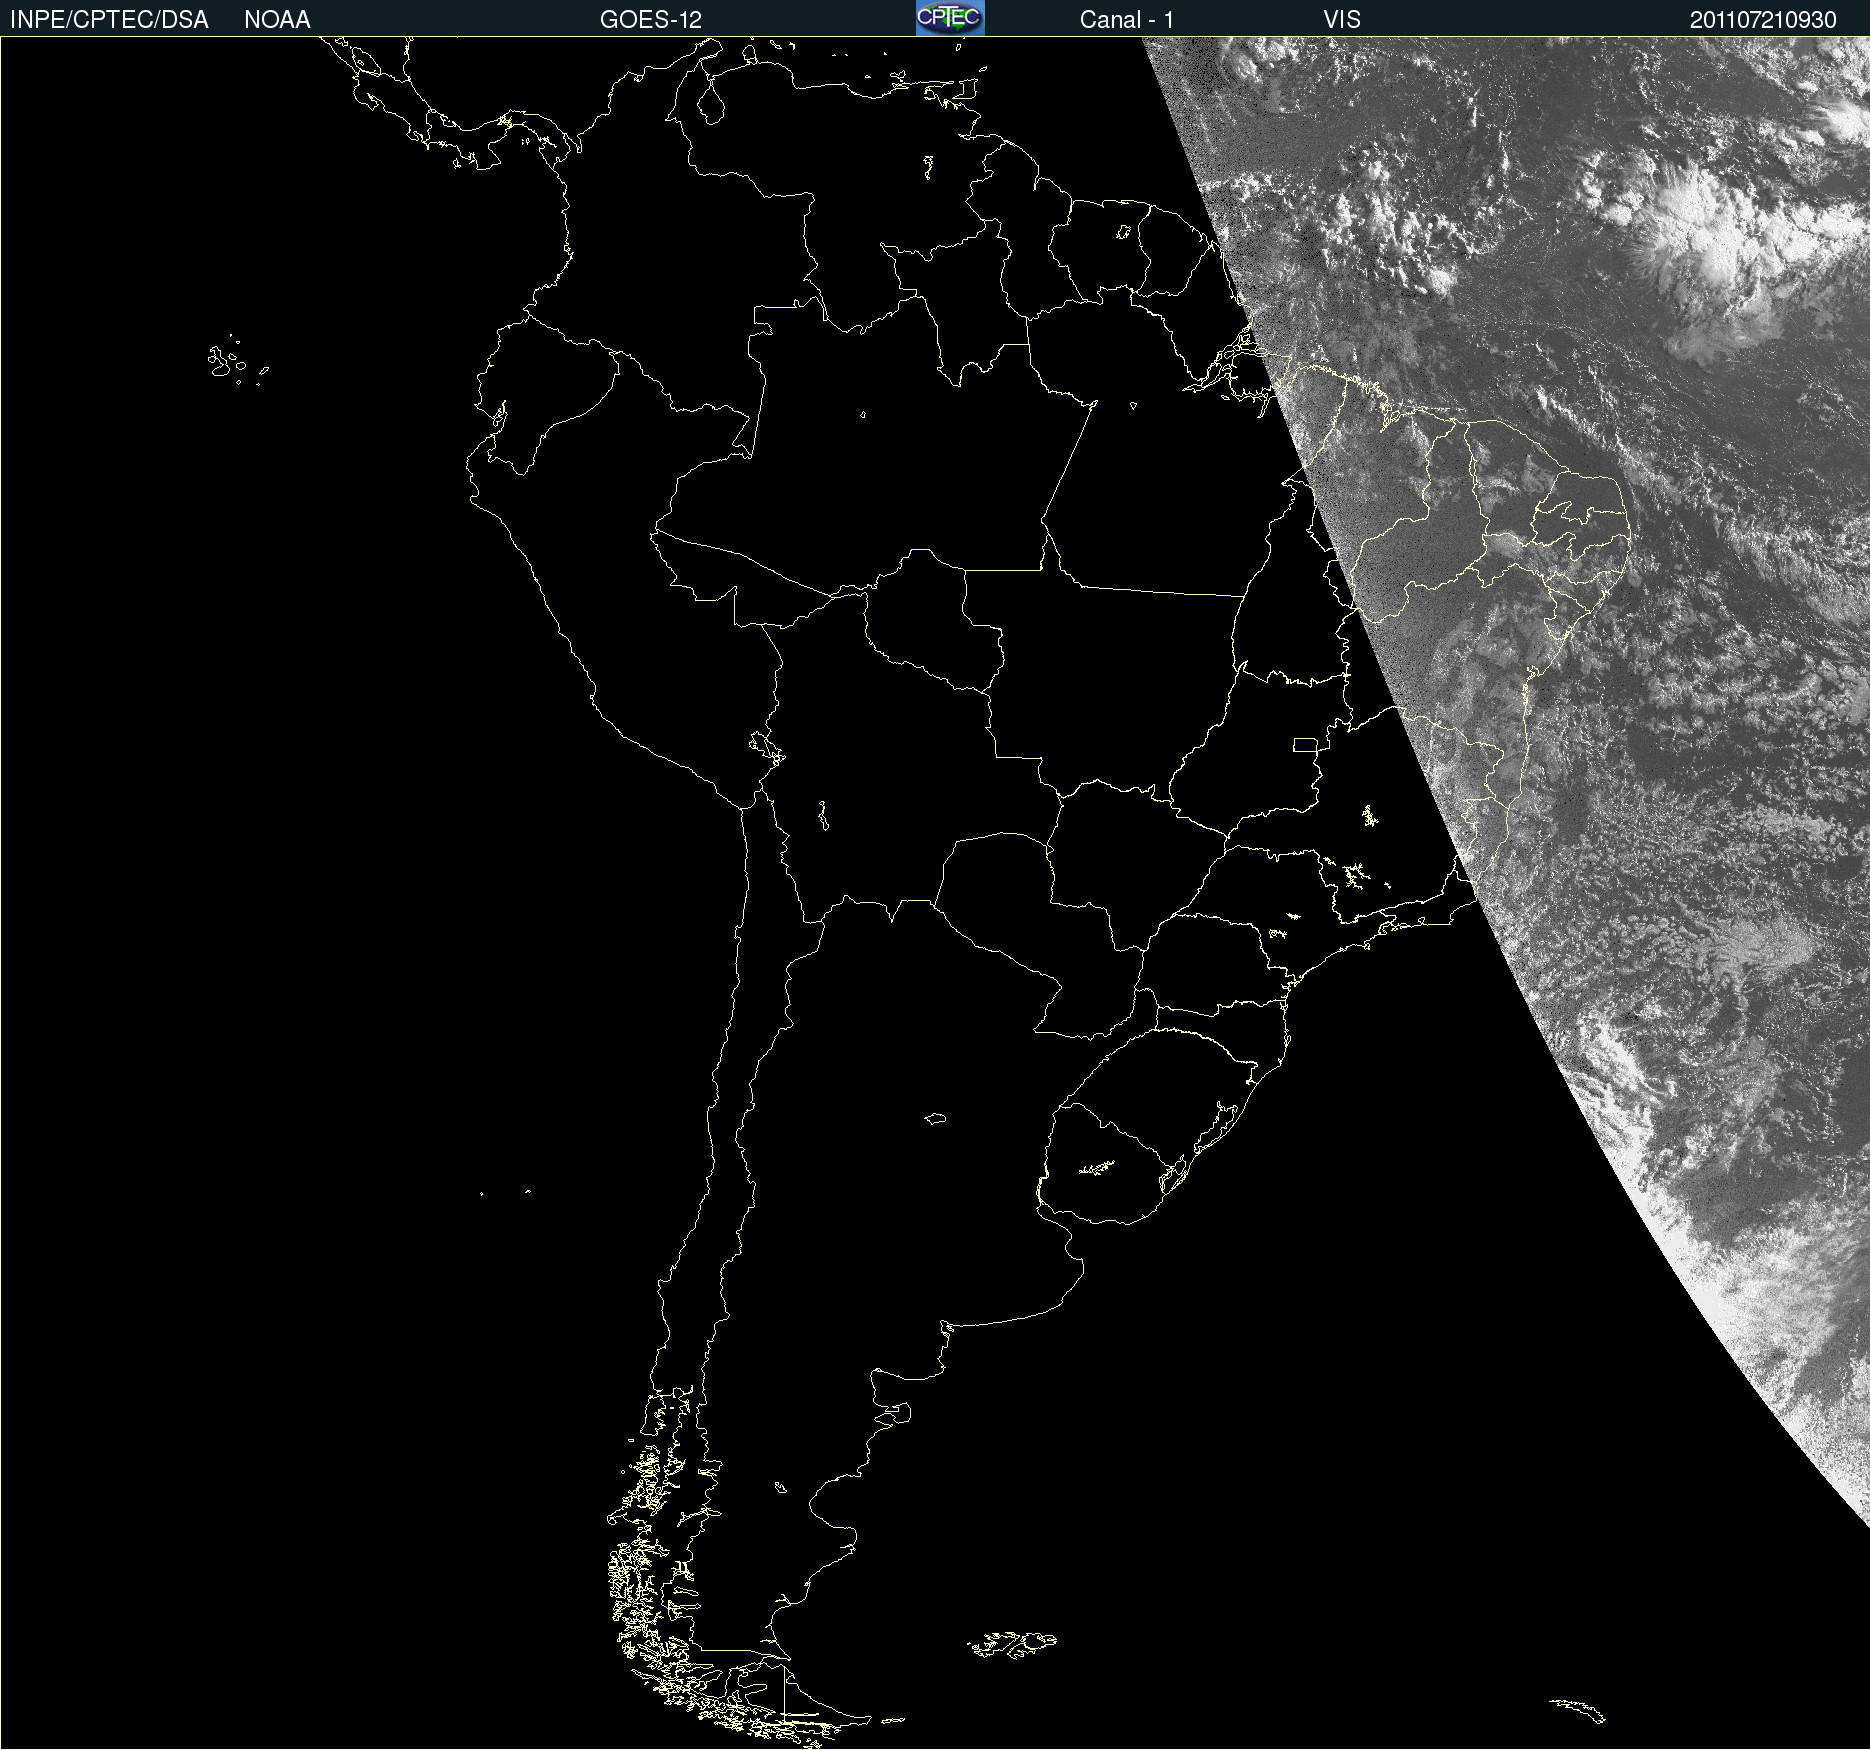Click the NOAA label in header
Viewport: 1870px width, 1750px height.
click(277, 20)
